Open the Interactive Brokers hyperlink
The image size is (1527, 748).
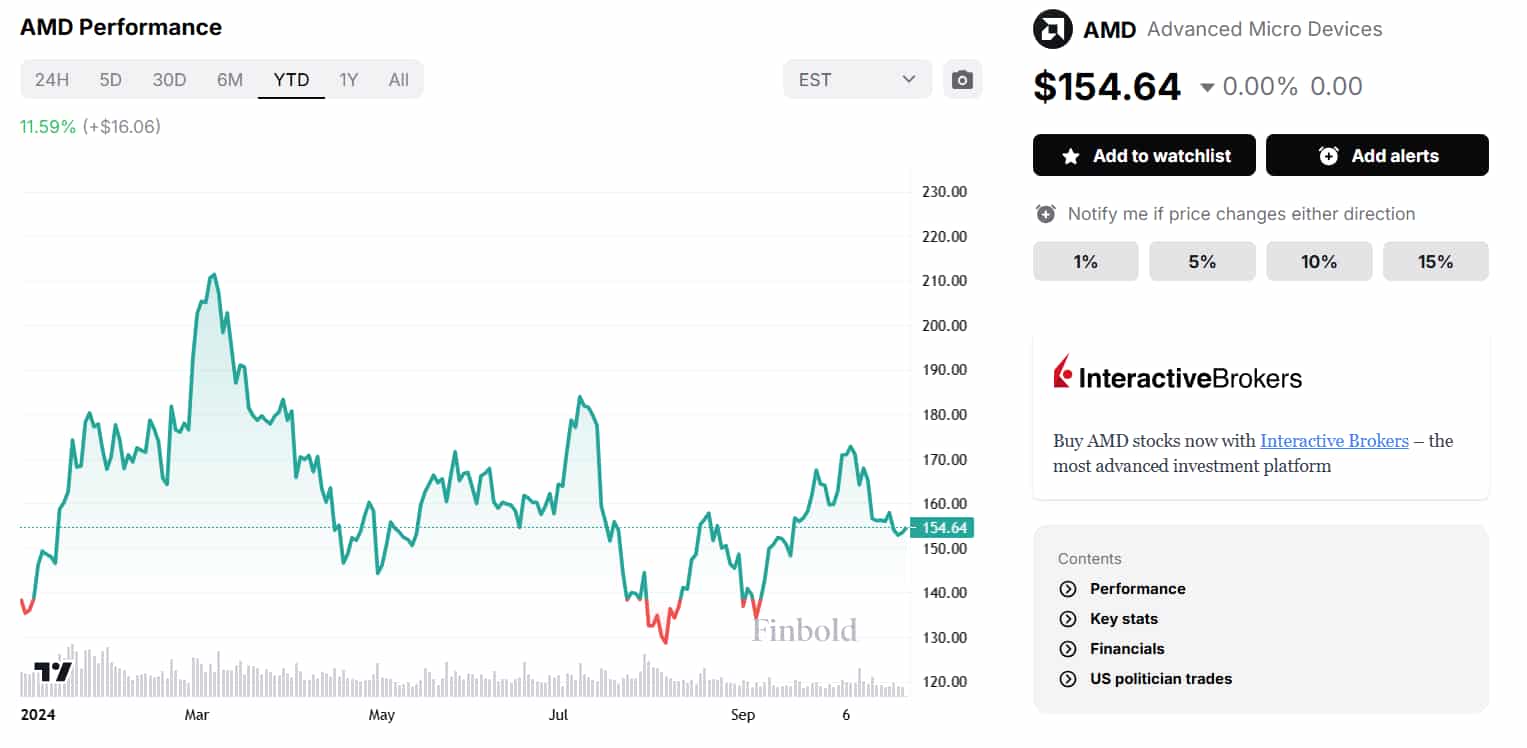pyautogui.click(x=1334, y=441)
